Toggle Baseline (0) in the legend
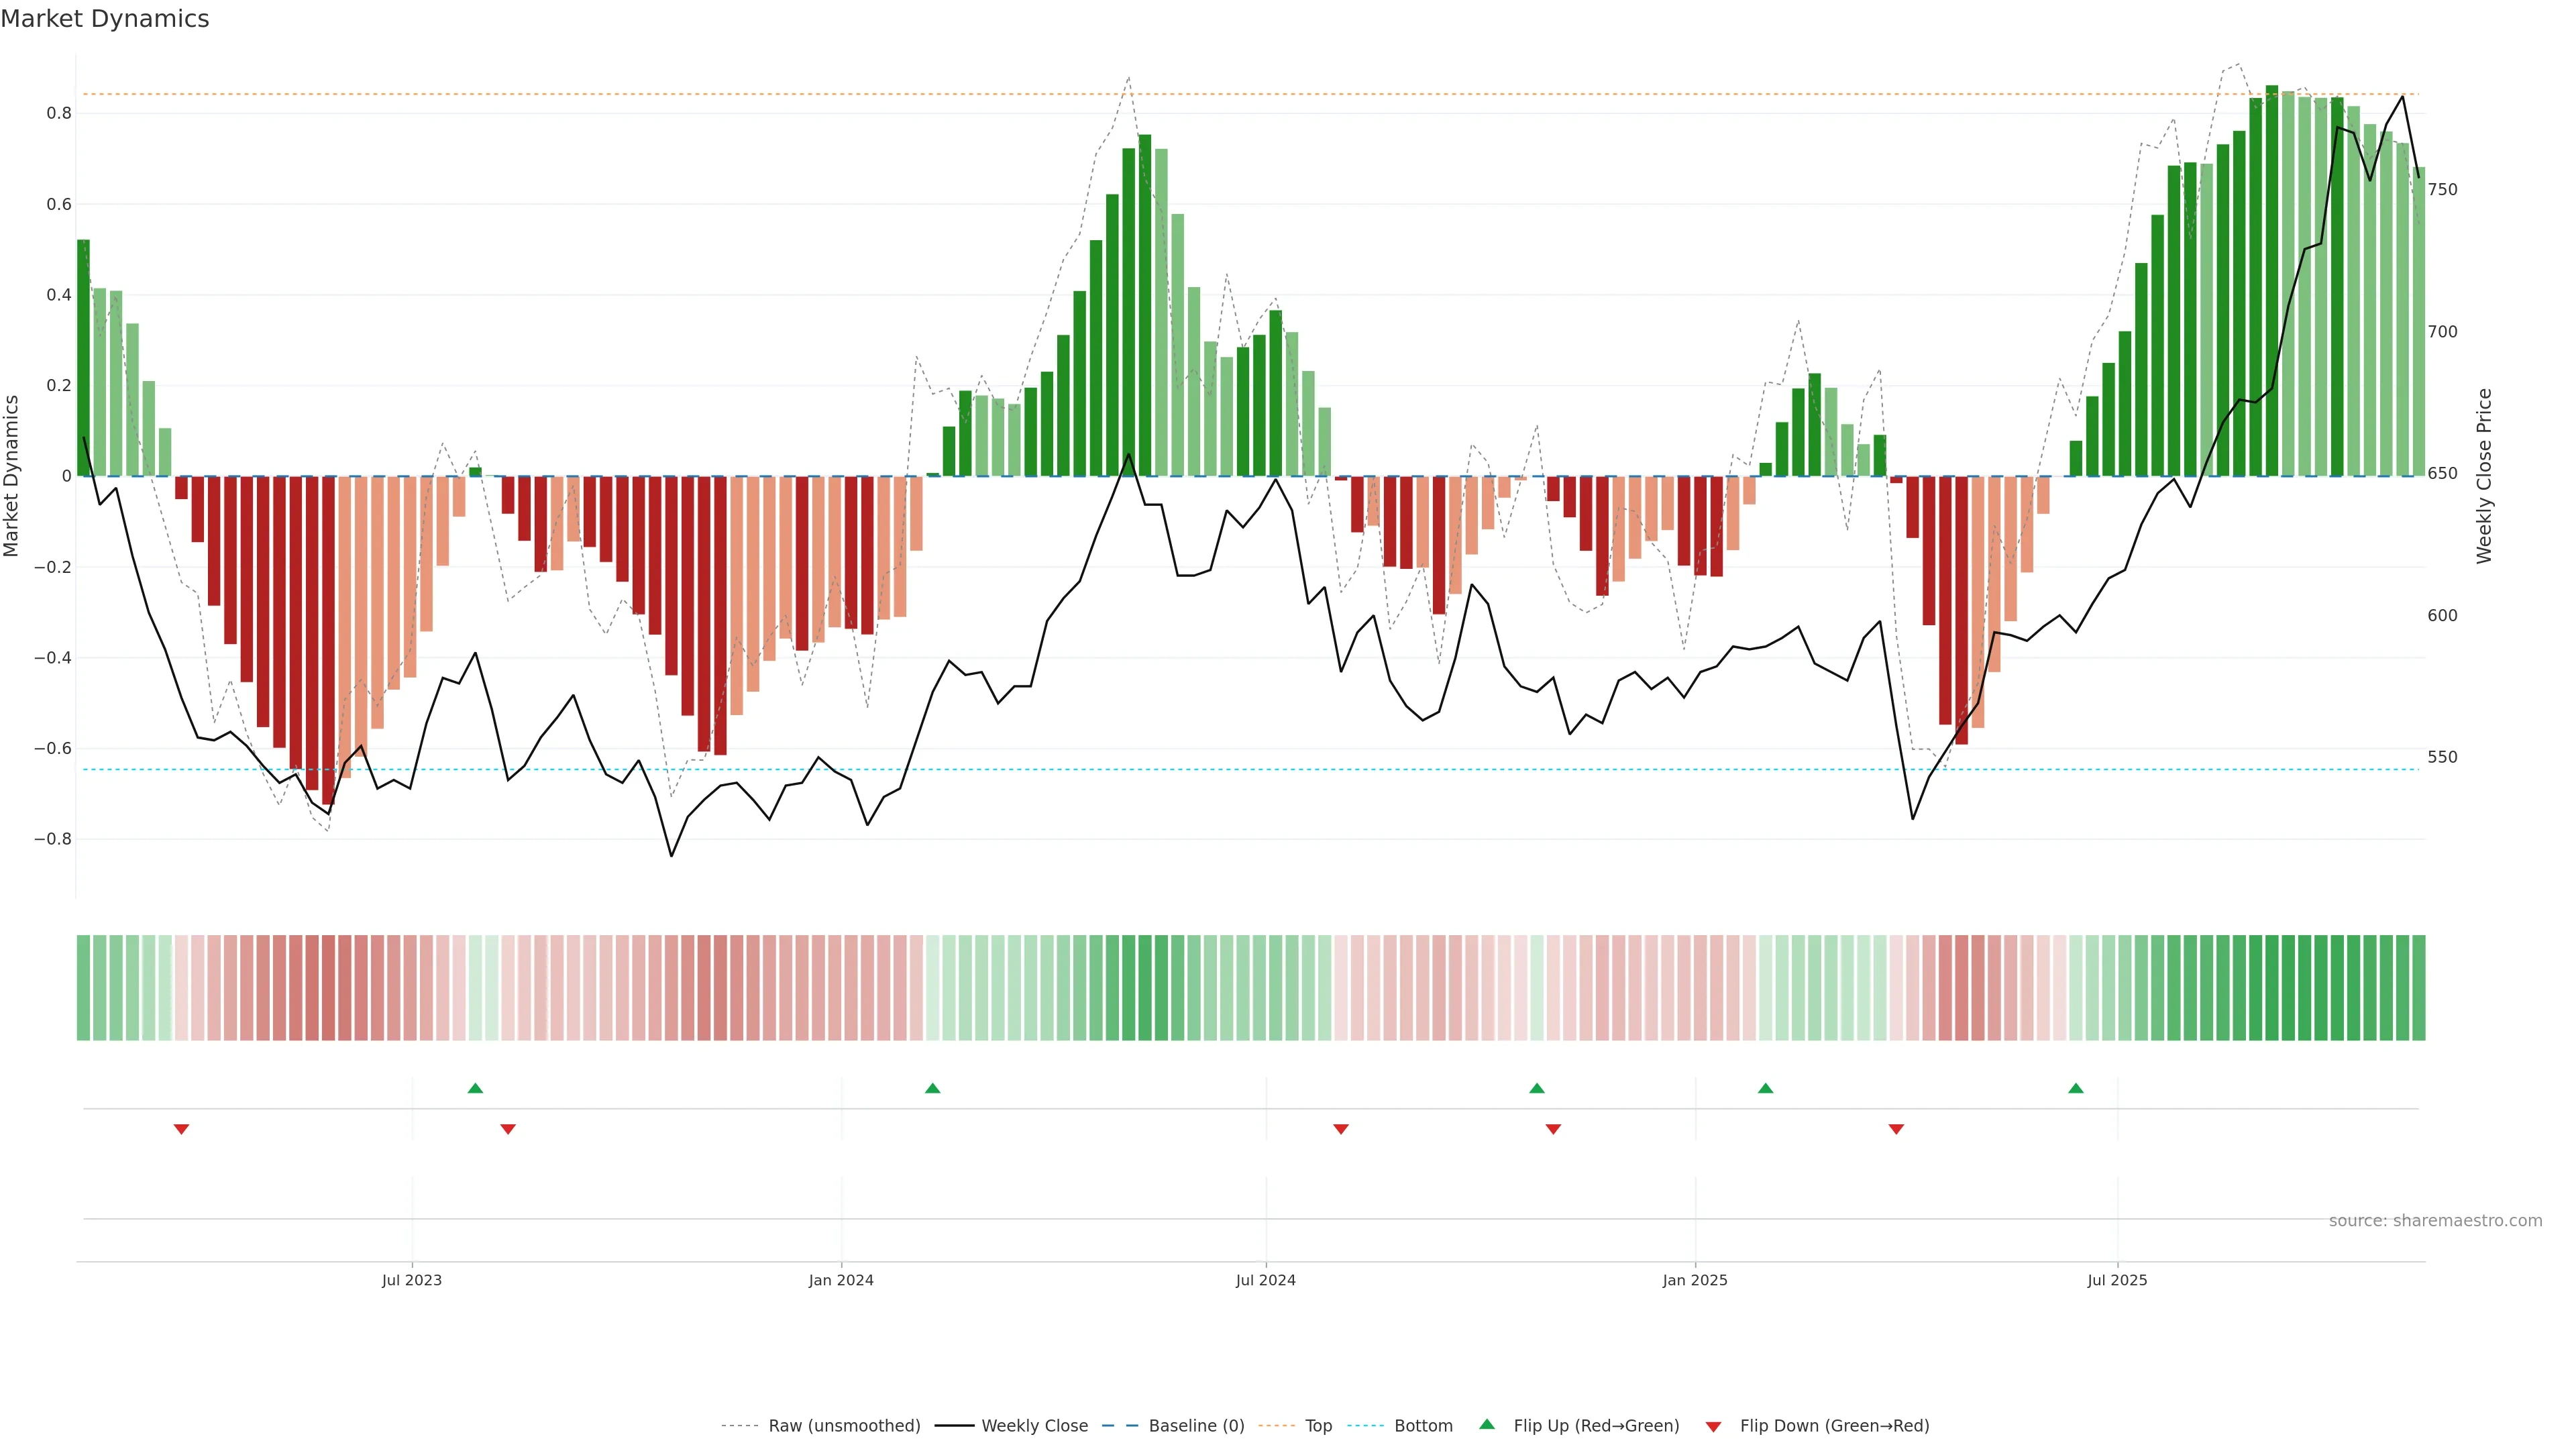 [x=1196, y=1426]
